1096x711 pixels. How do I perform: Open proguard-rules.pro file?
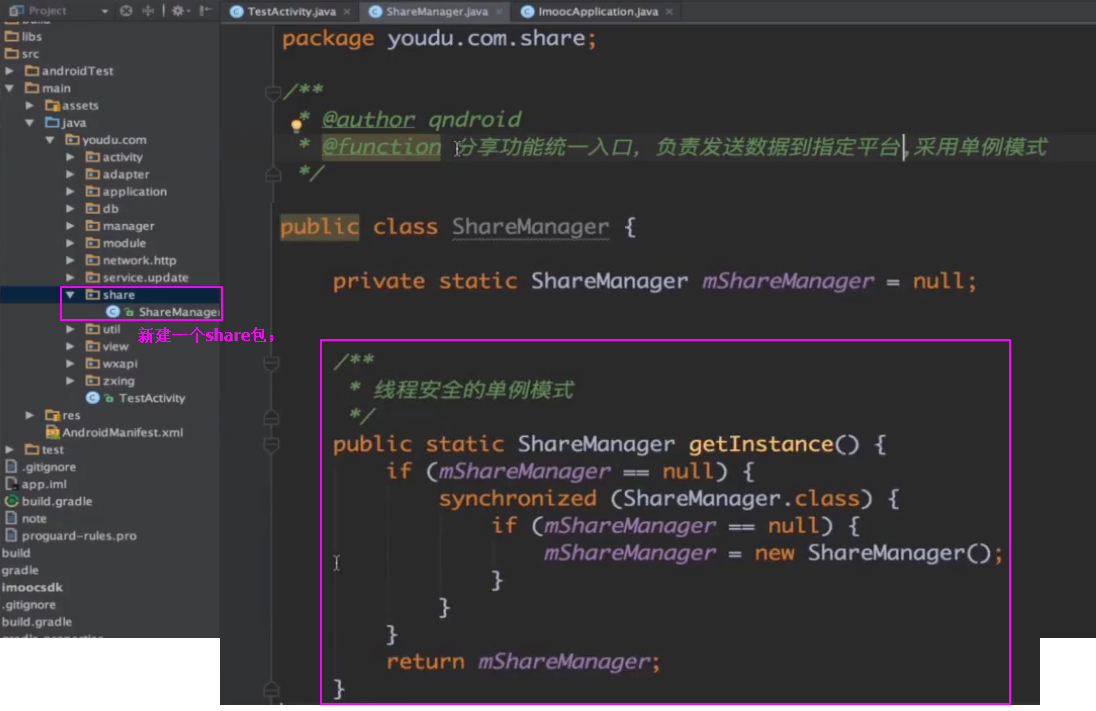[71, 536]
